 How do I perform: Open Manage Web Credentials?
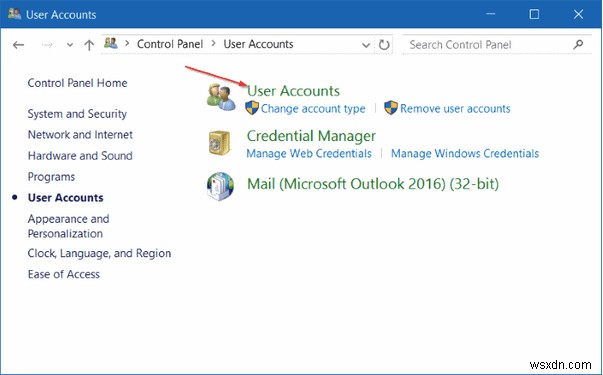(309, 154)
